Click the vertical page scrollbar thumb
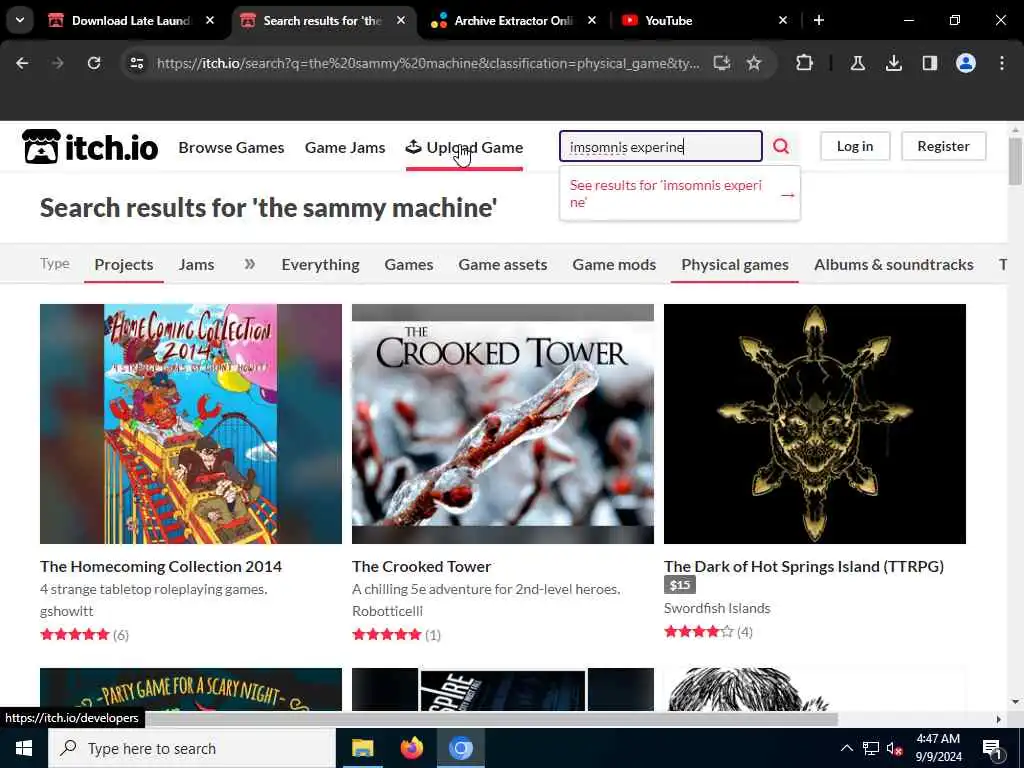 click(x=1015, y=161)
